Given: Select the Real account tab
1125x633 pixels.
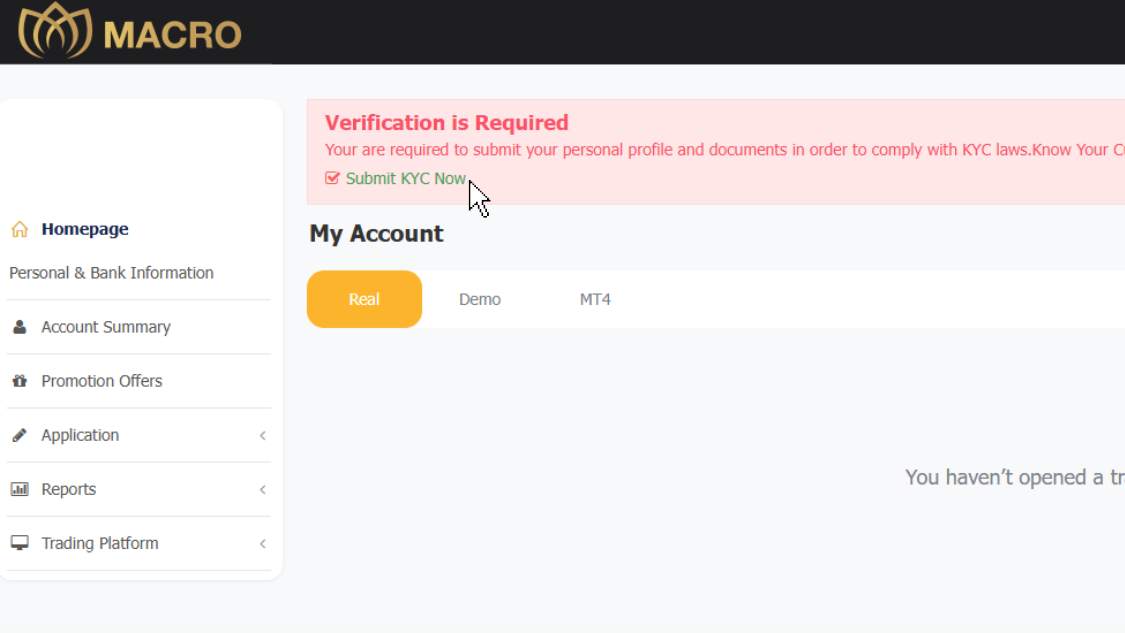Looking at the screenshot, I should point(364,298).
